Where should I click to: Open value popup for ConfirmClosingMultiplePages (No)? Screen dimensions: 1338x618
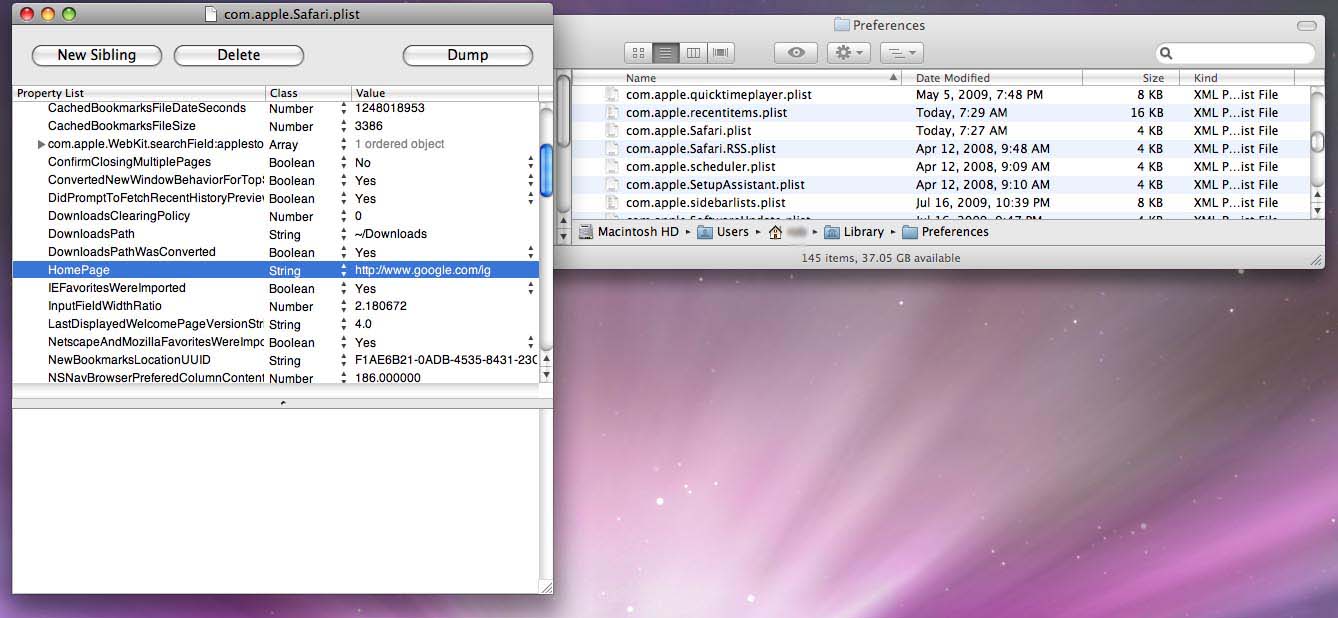coord(531,162)
